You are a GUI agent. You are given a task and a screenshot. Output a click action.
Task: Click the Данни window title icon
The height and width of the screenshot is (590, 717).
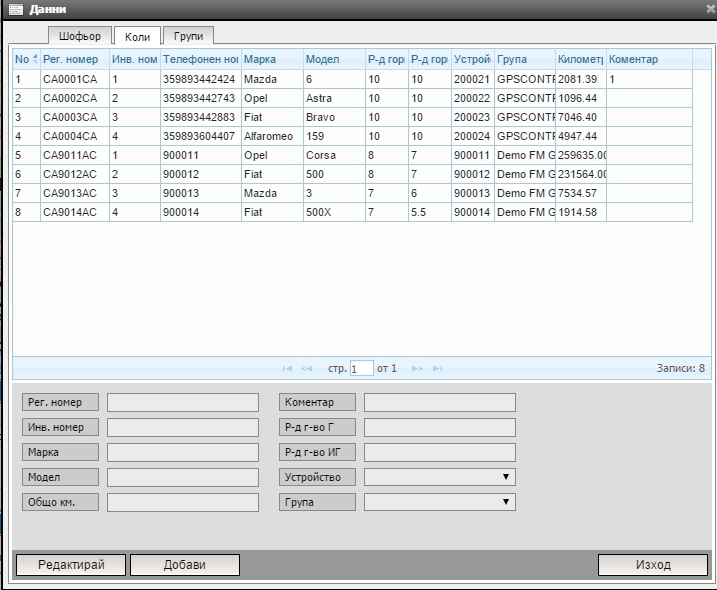point(16,10)
